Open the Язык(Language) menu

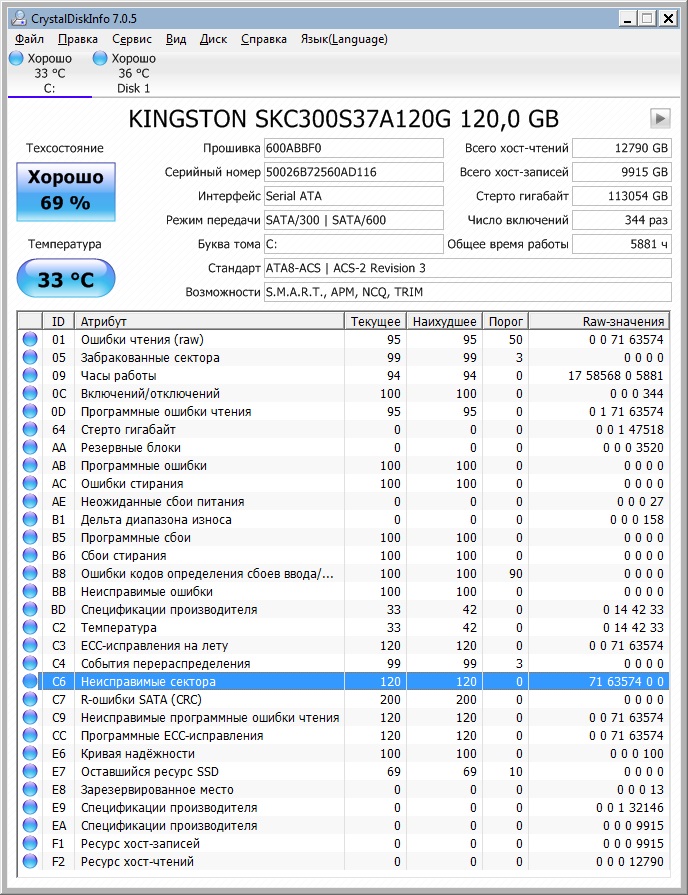click(344, 39)
